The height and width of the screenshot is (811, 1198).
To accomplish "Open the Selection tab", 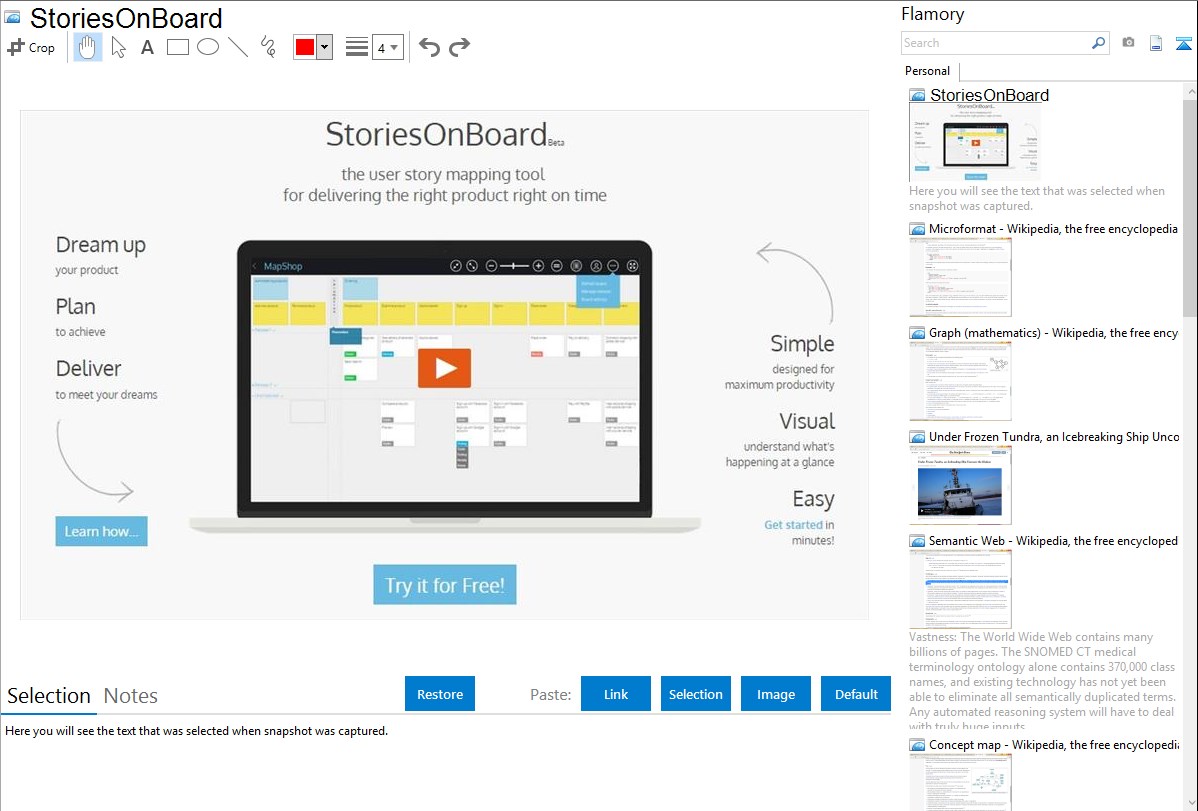I will click(x=49, y=696).
